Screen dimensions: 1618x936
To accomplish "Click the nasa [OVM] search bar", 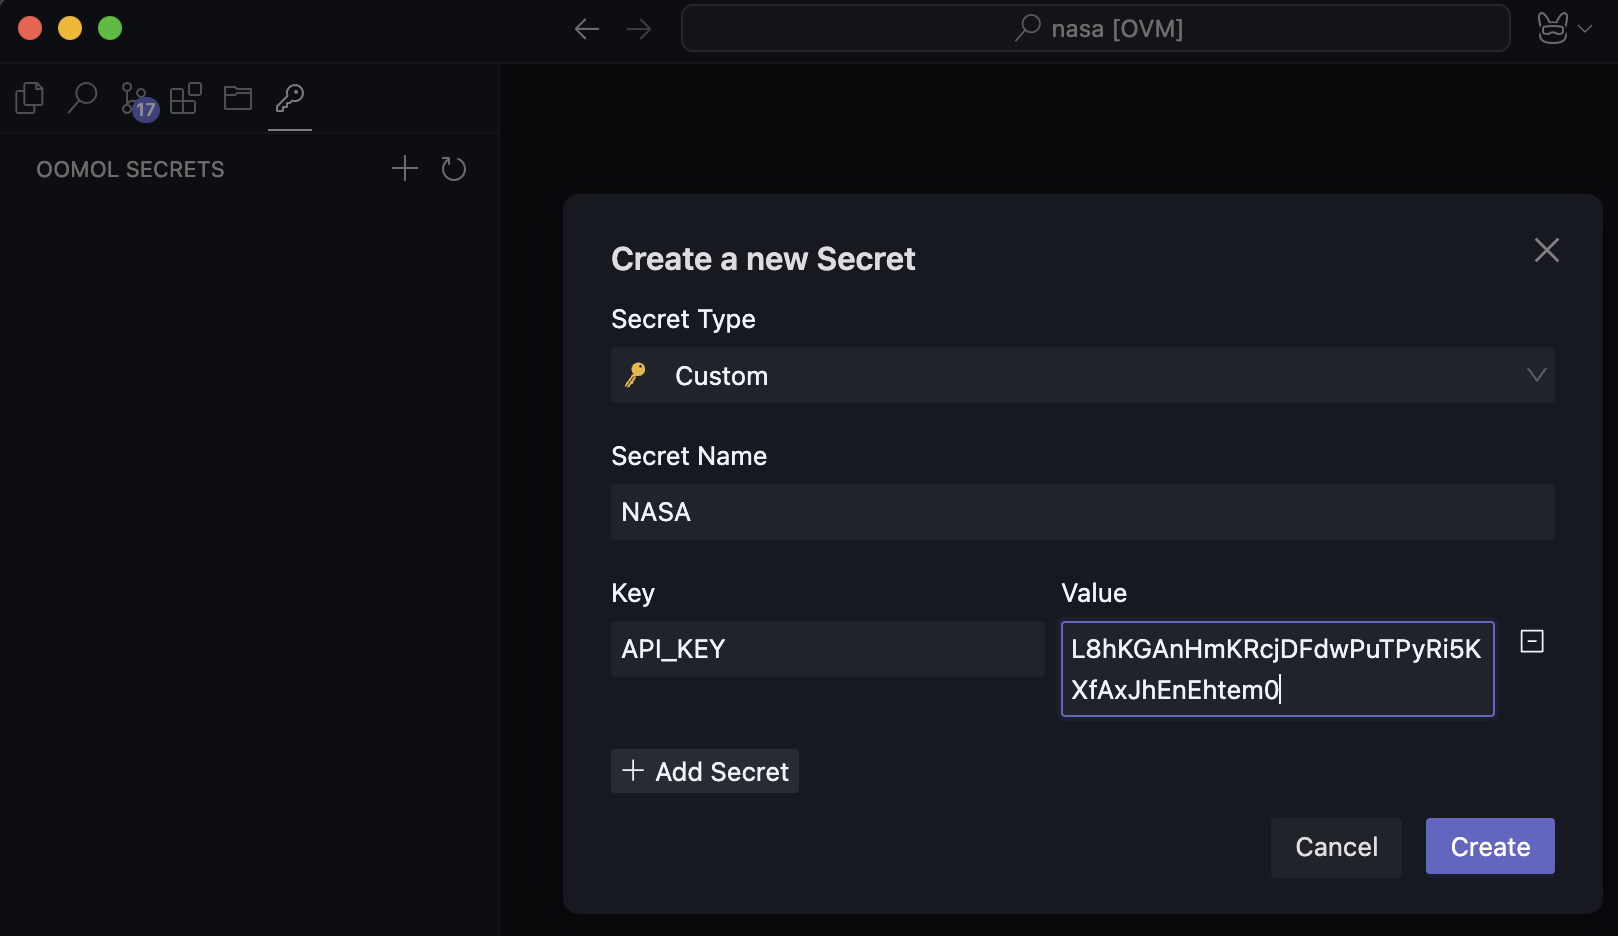I will tap(1095, 29).
